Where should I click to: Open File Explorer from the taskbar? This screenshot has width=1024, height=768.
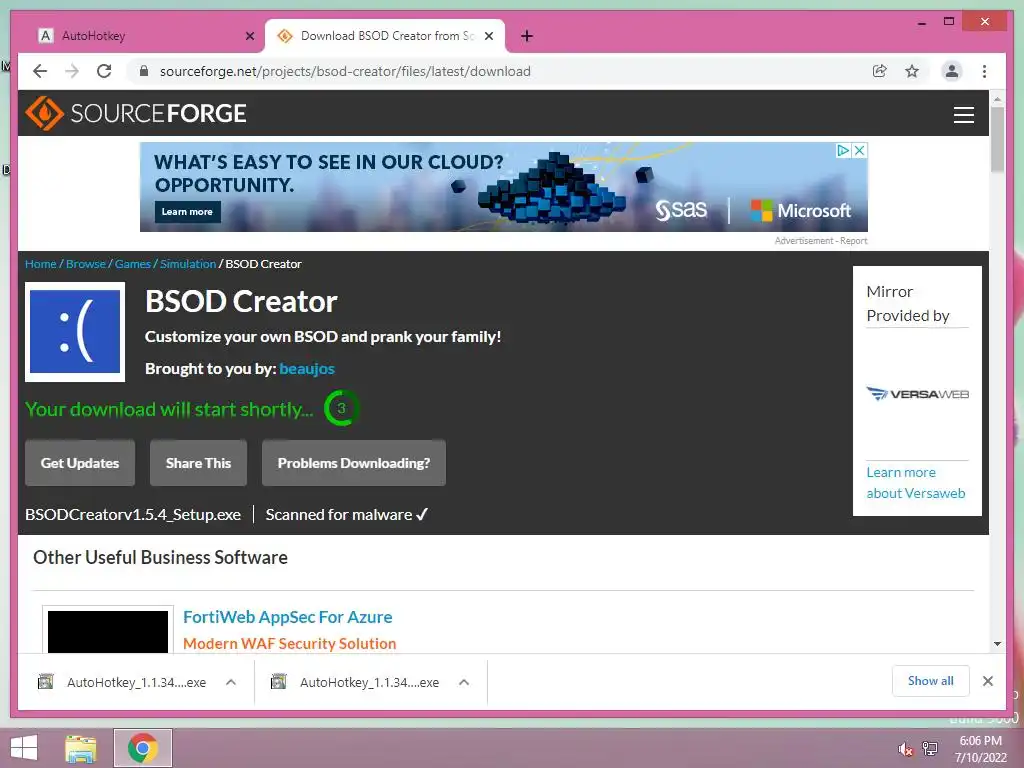[81, 748]
